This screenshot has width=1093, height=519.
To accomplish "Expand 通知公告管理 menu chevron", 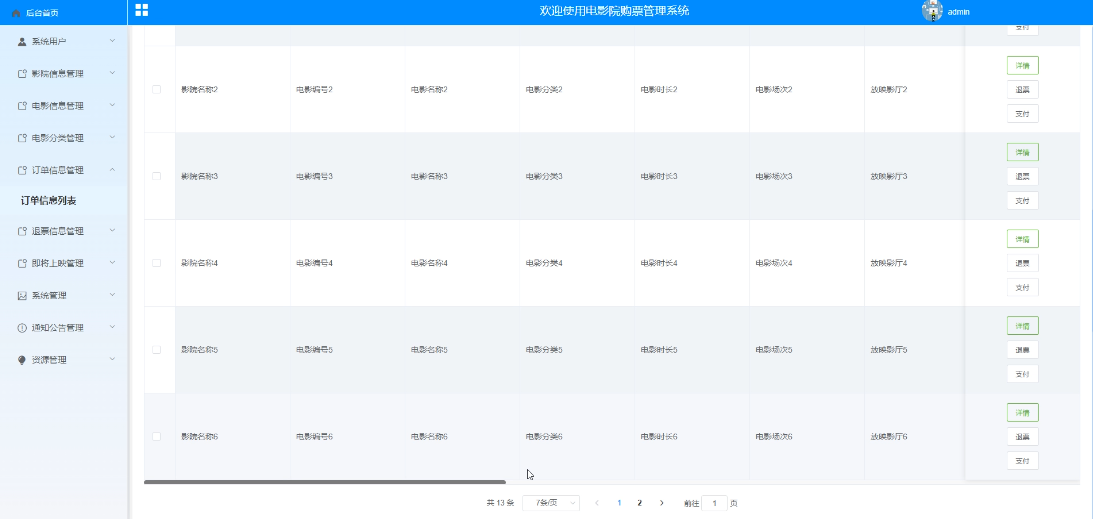I will (112, 327).
